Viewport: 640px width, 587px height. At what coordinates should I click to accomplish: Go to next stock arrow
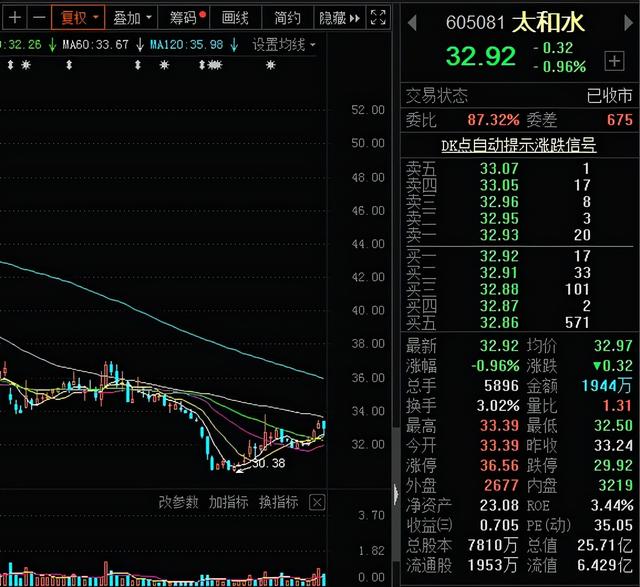click(x=629, y=23)
